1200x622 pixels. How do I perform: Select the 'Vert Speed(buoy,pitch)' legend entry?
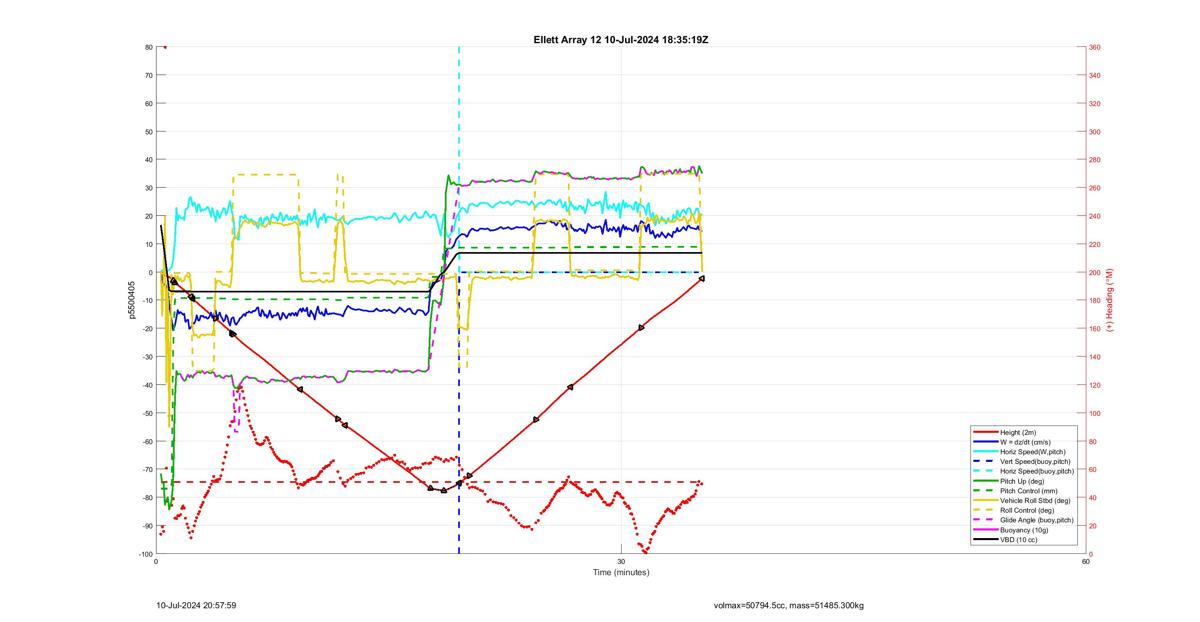coord(1036,461)
